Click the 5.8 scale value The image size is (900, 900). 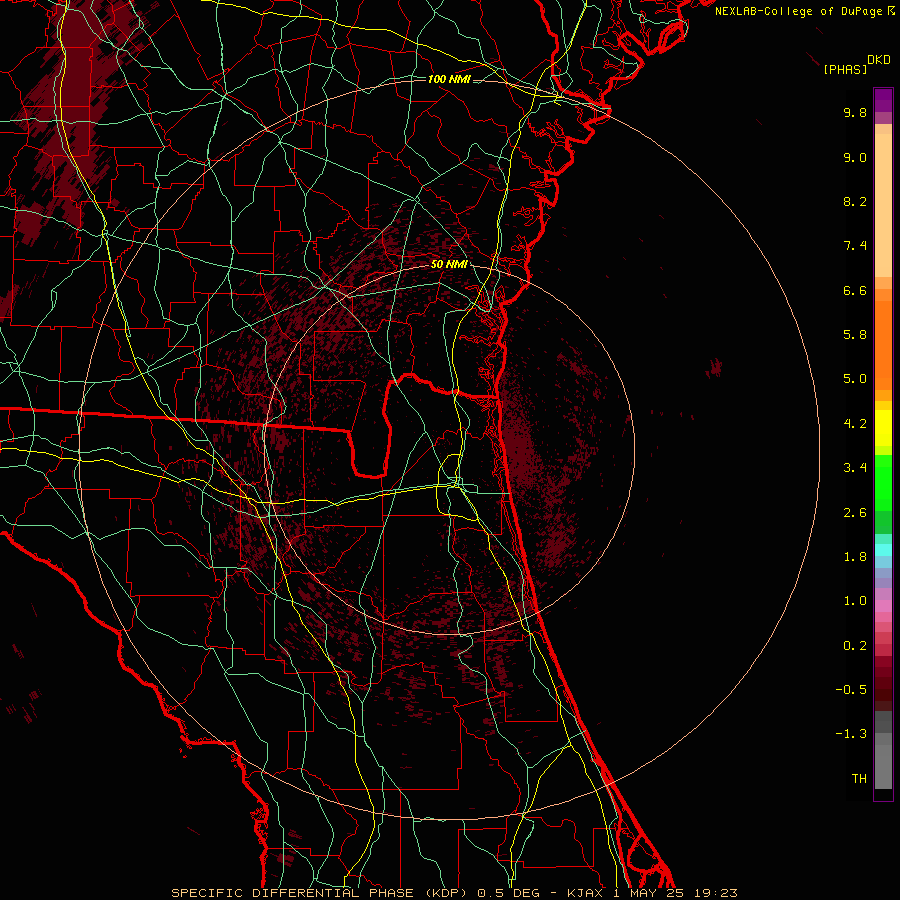point(855,335)
